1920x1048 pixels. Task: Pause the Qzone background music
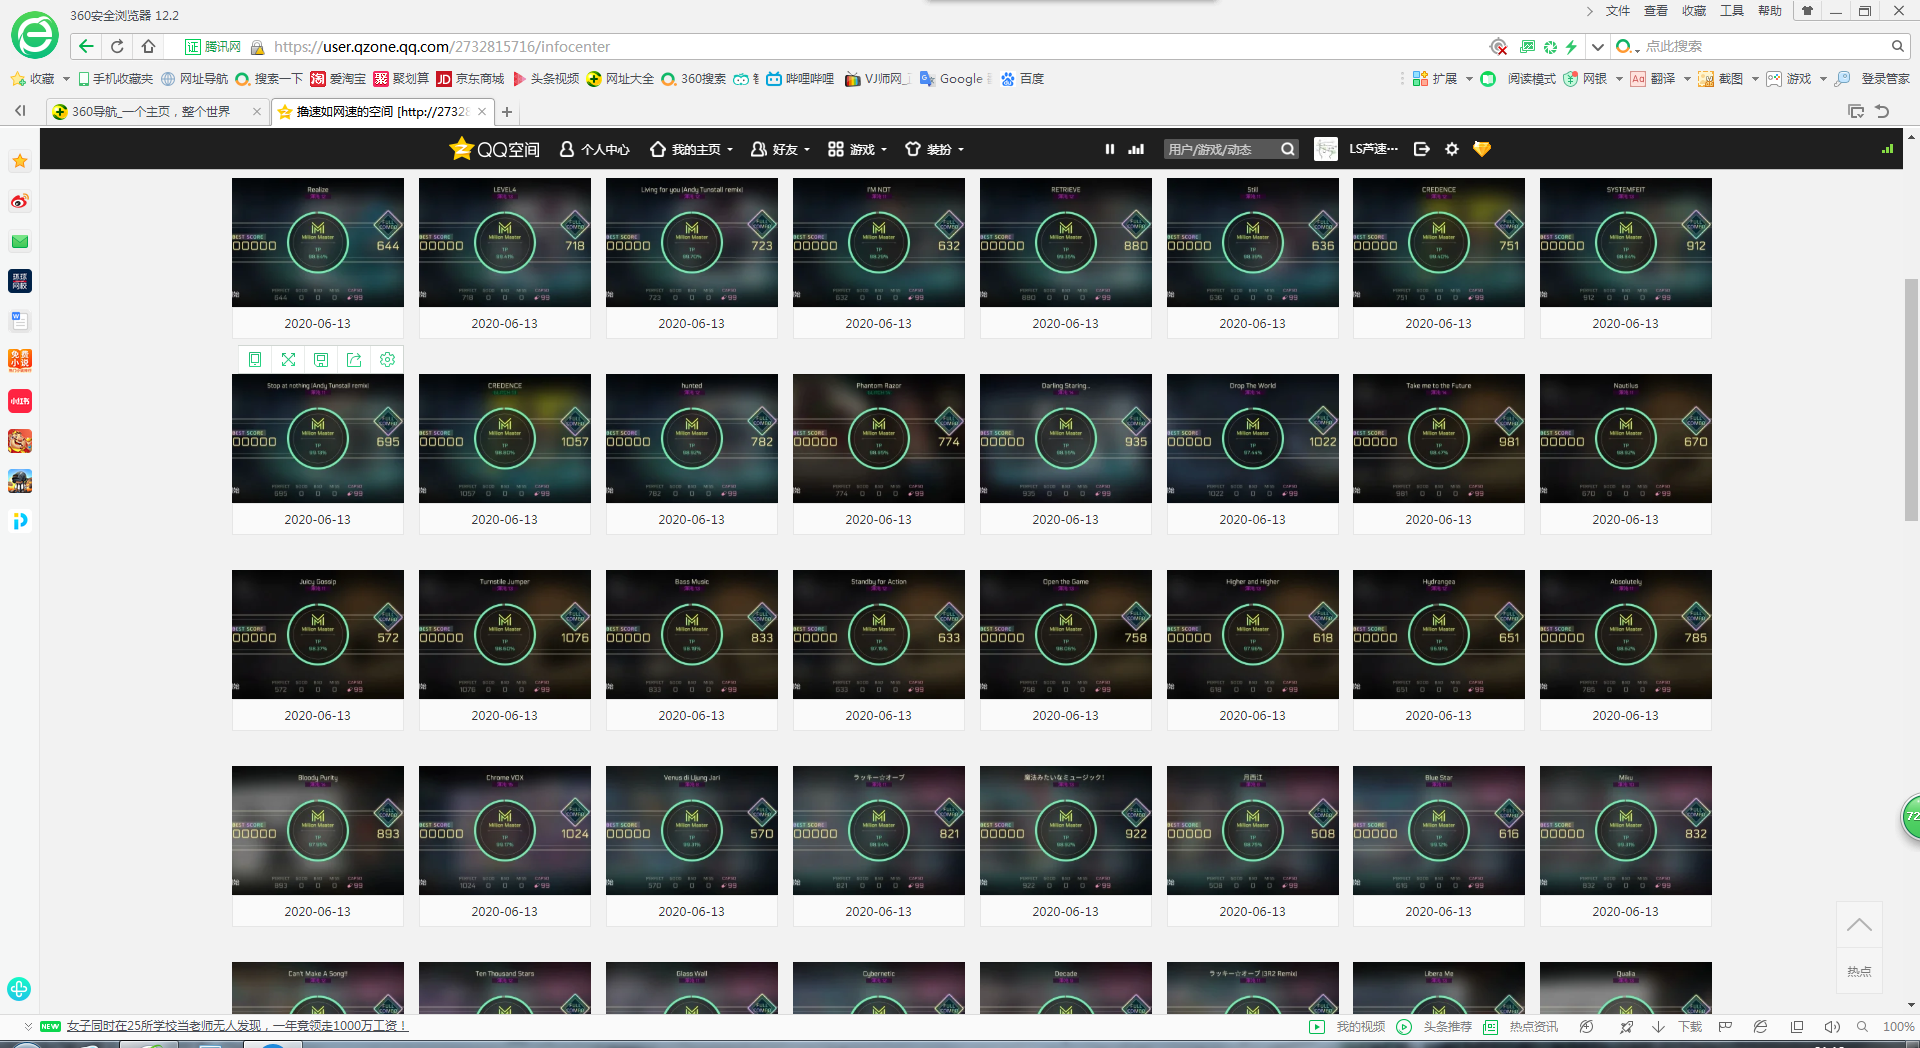pos(1109,149)
